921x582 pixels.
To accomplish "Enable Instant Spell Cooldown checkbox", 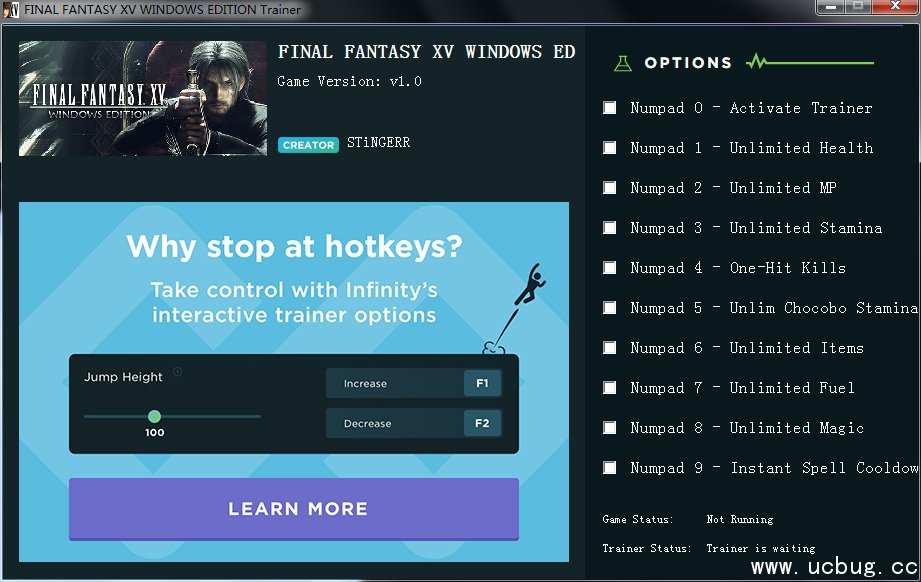I will tap(610, 467).
